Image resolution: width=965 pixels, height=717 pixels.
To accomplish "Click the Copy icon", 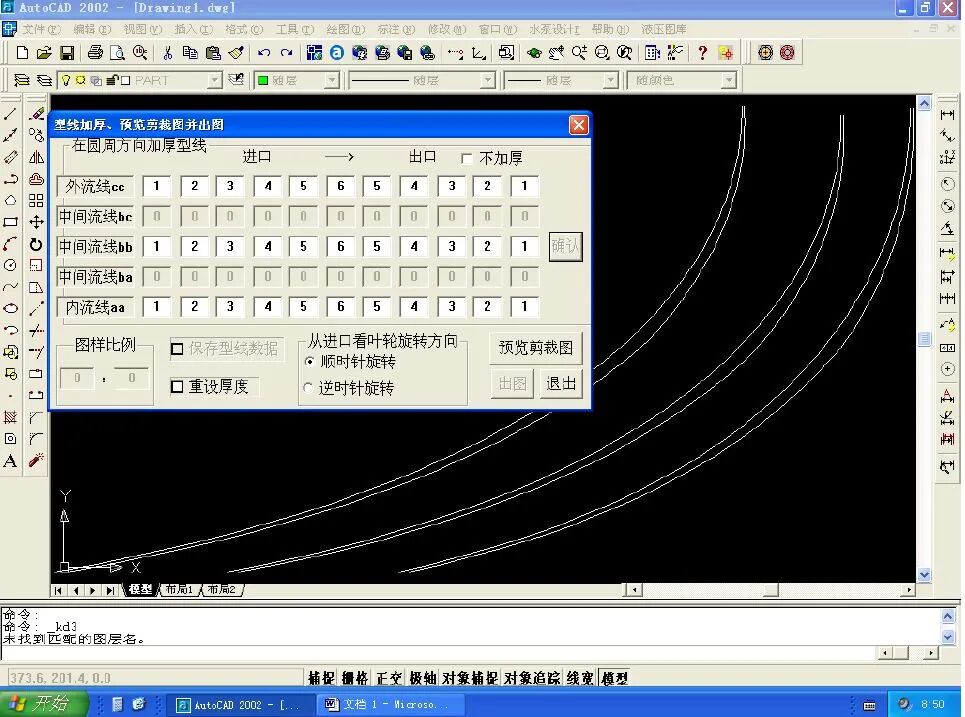I will click(190, 53).
